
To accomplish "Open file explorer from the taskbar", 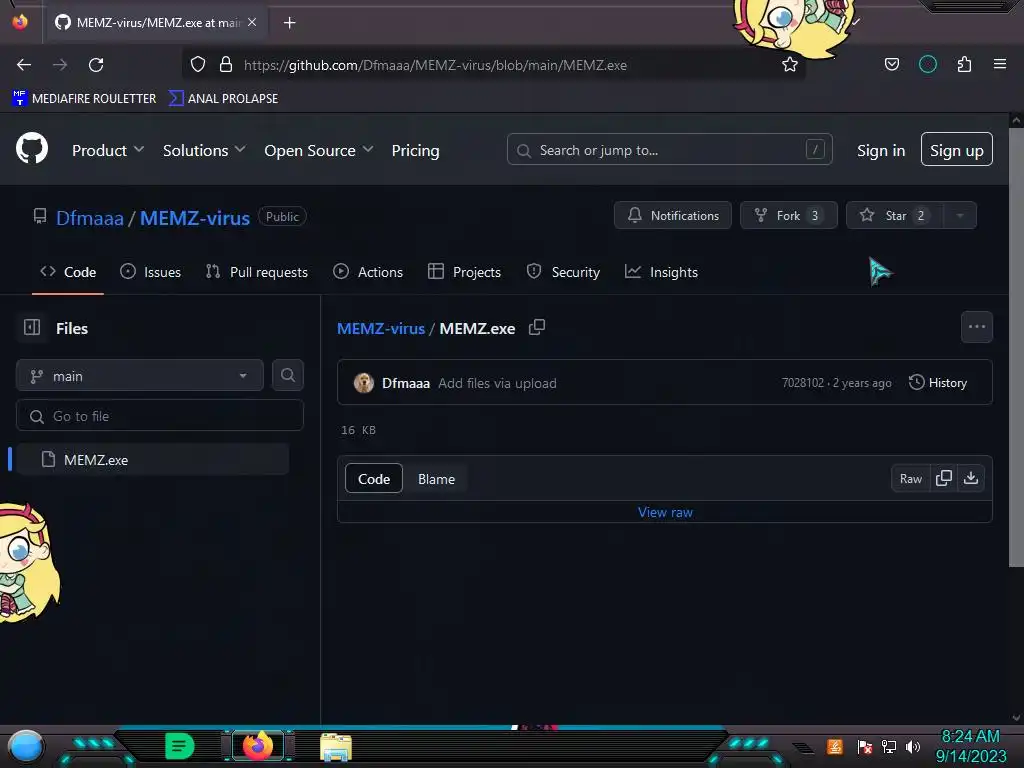I will coord(336,747).
